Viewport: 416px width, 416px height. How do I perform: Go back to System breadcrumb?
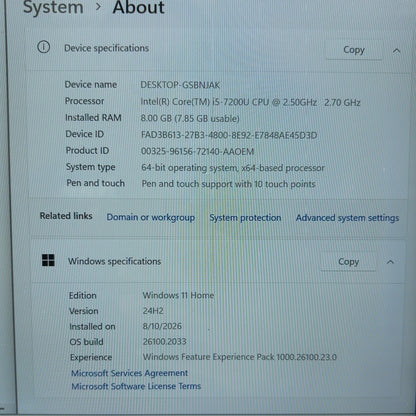click(x=53, y=7)
